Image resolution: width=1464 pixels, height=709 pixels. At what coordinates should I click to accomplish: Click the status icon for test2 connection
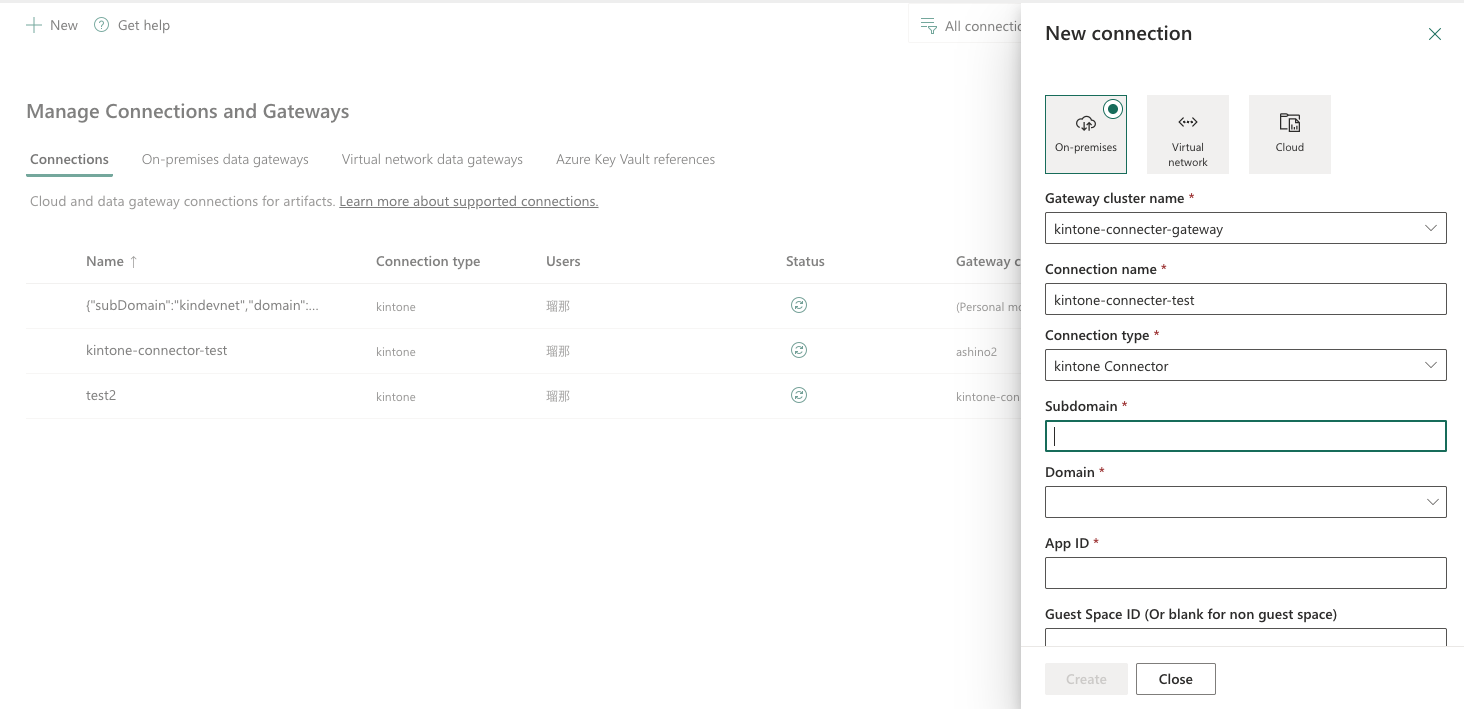(798, 394)
